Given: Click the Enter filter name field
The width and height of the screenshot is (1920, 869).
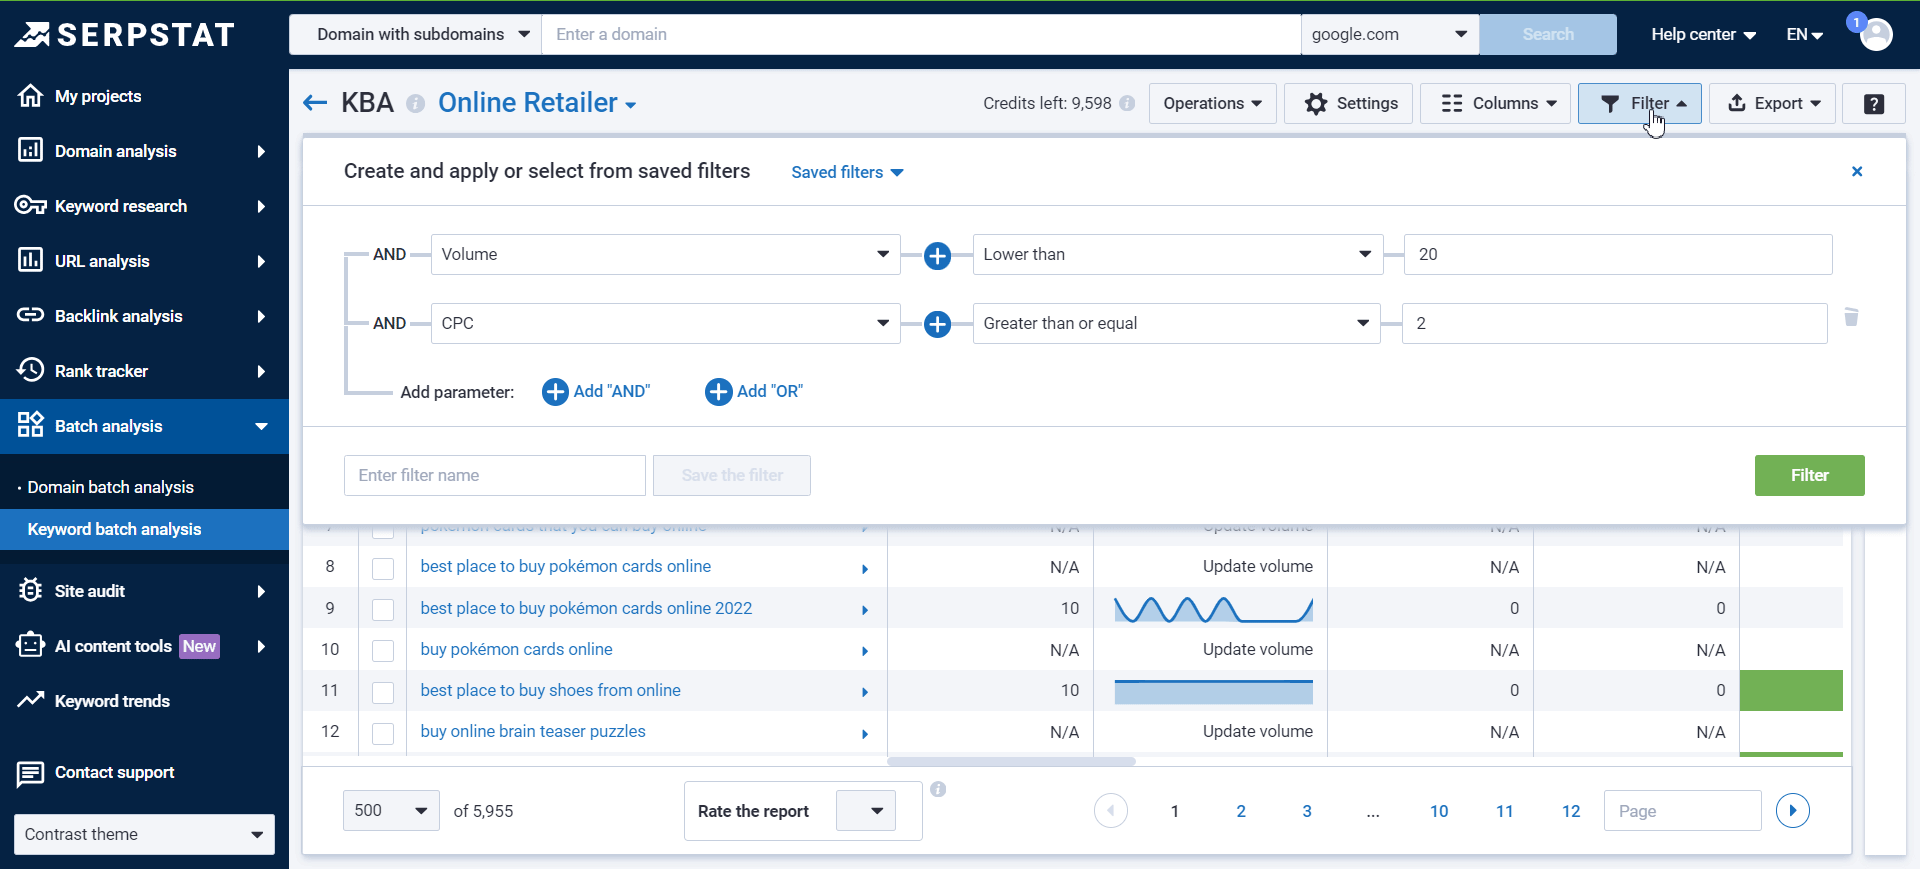Looking at the screenshot, I should point(494,476).
